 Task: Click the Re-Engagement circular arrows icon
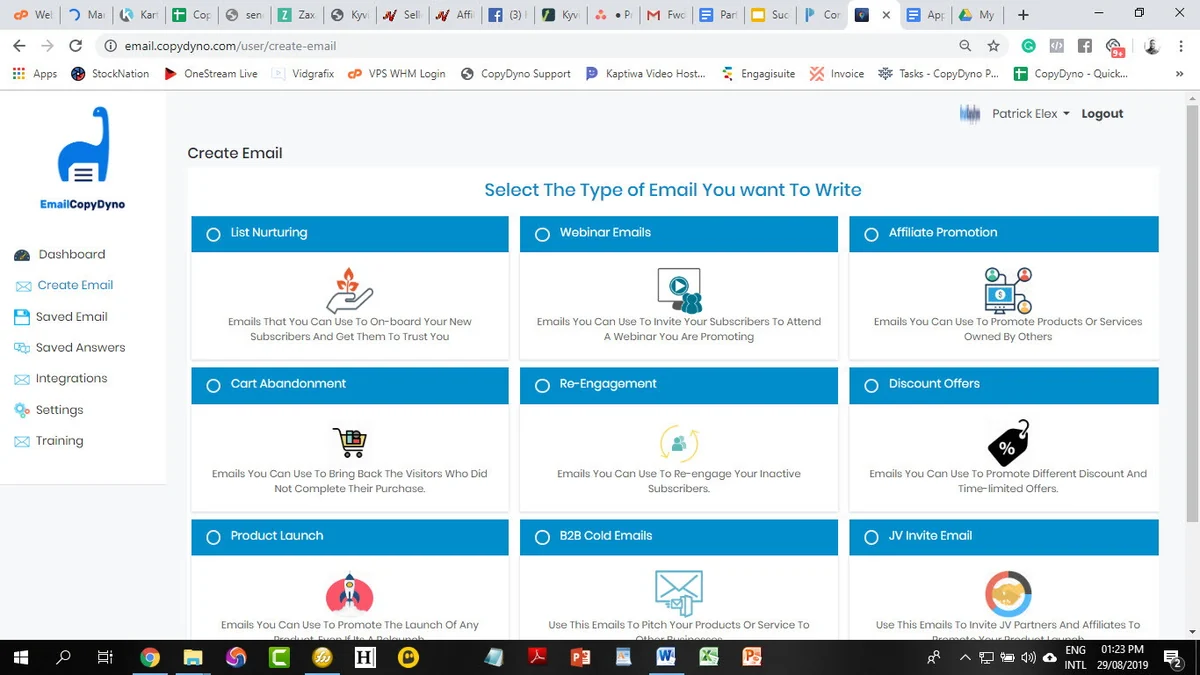[x=679, y=443]
